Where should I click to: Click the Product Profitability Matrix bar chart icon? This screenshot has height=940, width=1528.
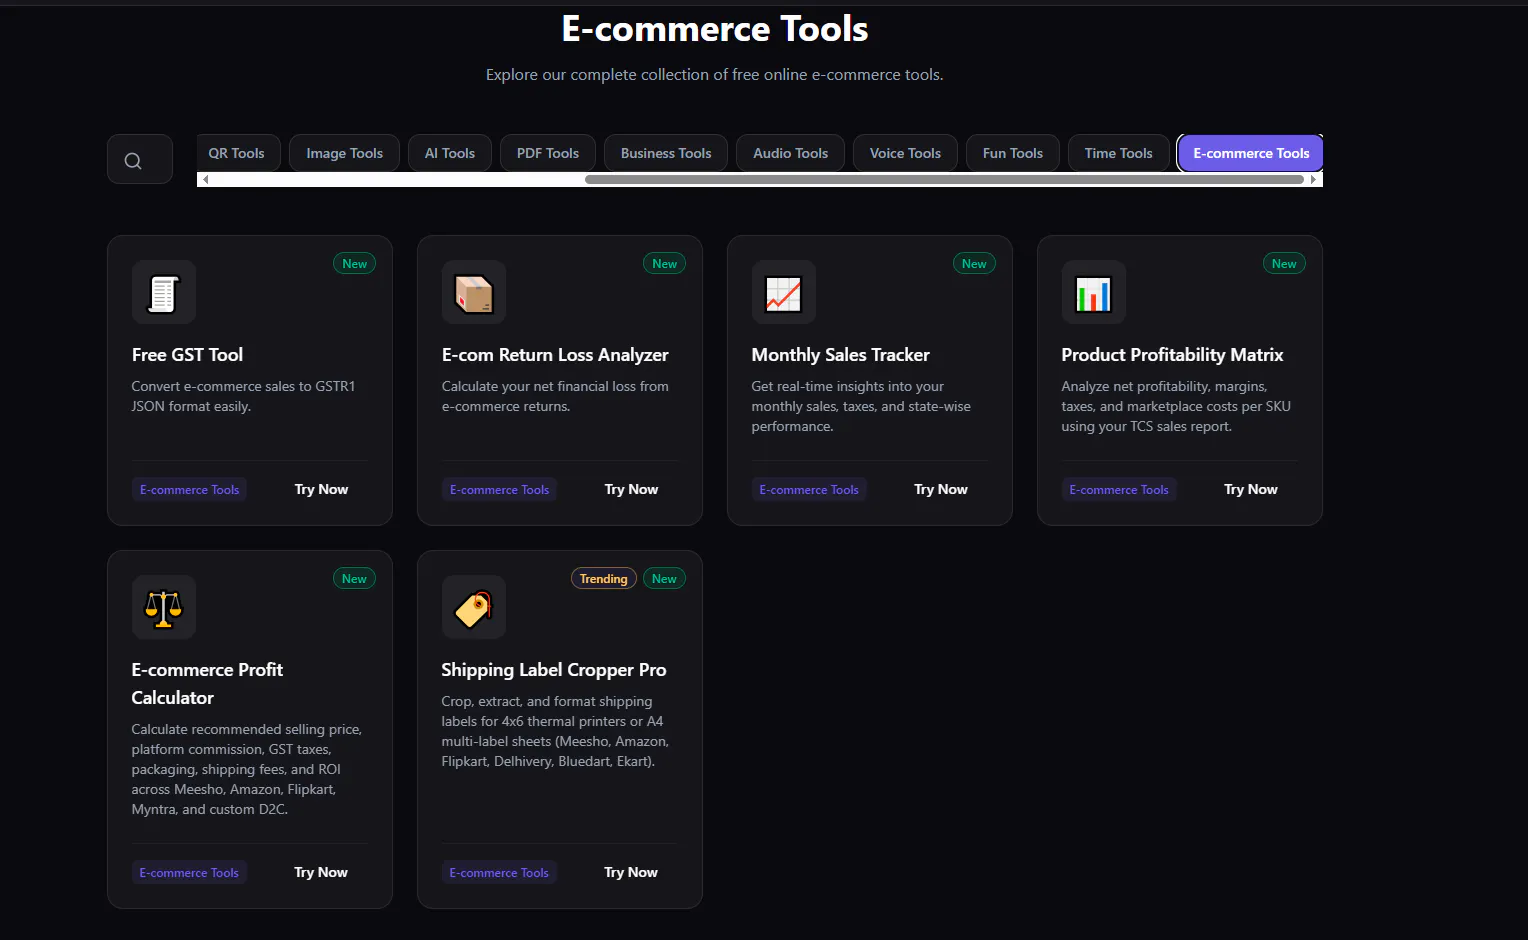click(x=1094, y=293)
